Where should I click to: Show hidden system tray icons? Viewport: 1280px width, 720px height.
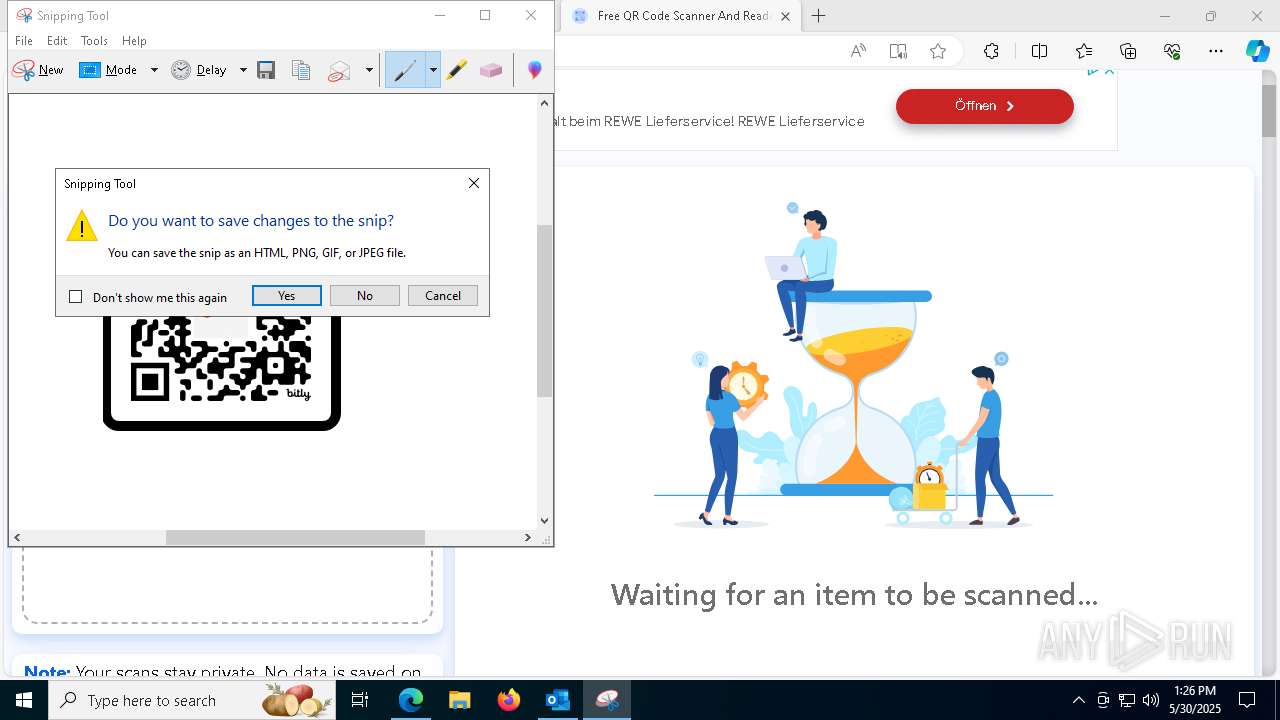[1079, 700]
